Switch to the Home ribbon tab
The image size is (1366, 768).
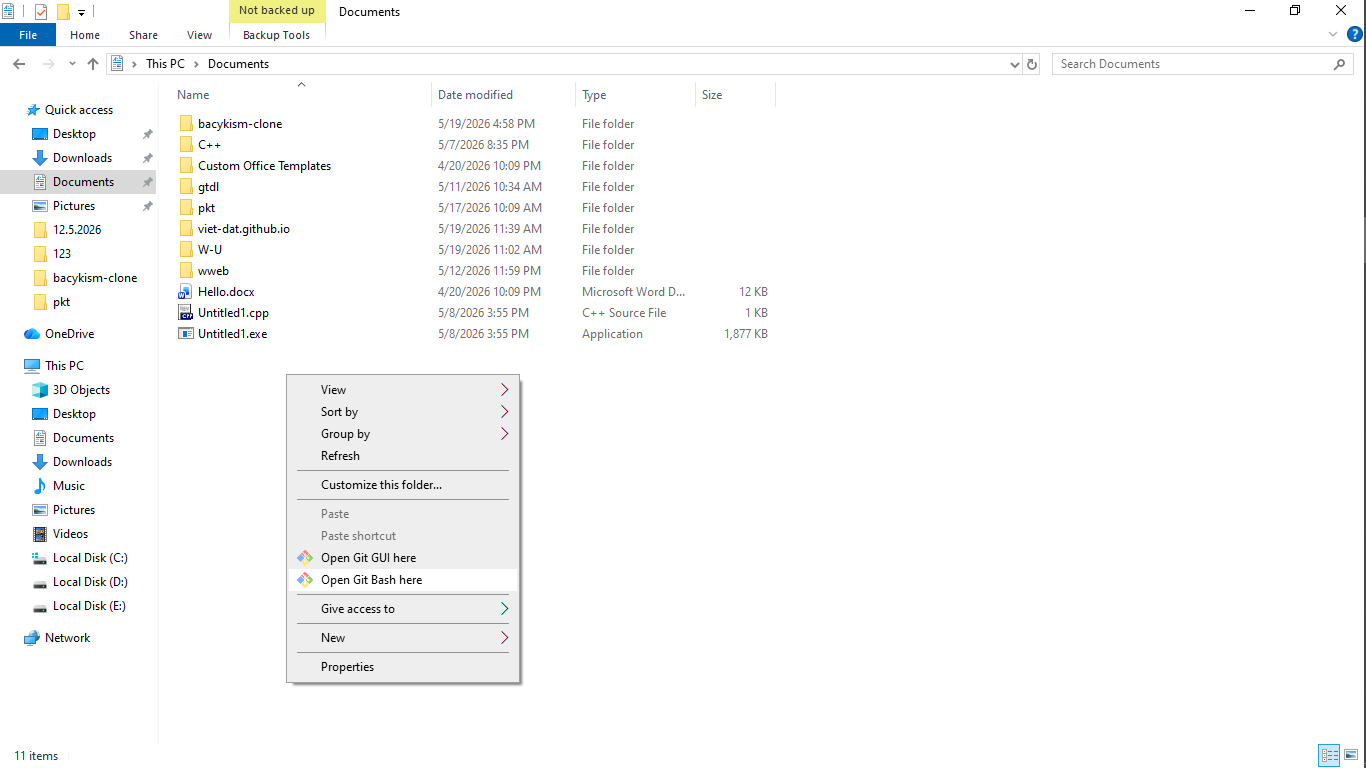(85, 35)
